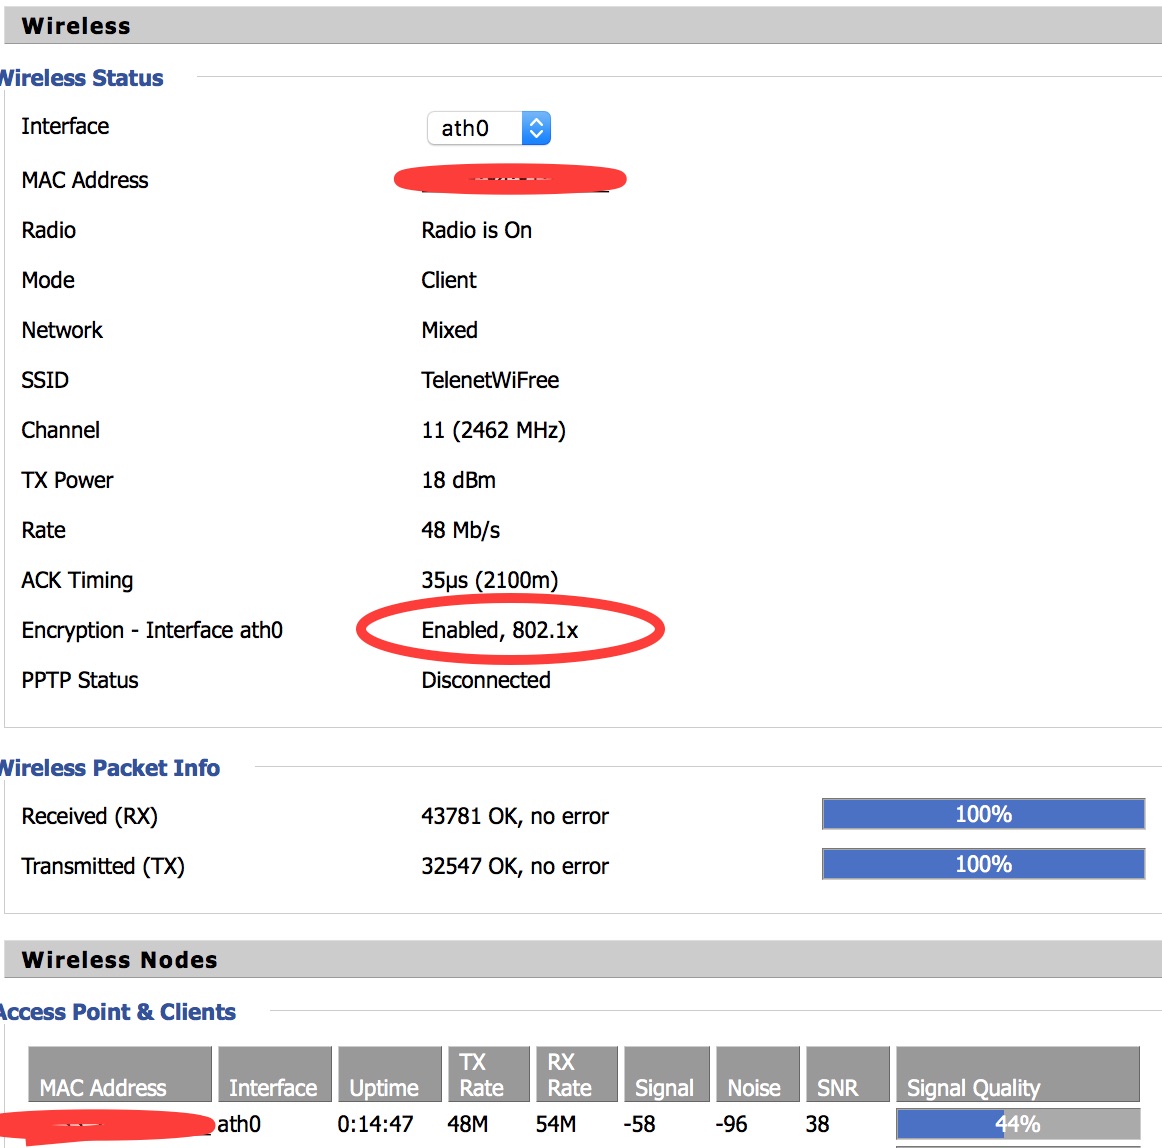Click the Enabled, 802.1x encryption value

[x=500, y=630]
